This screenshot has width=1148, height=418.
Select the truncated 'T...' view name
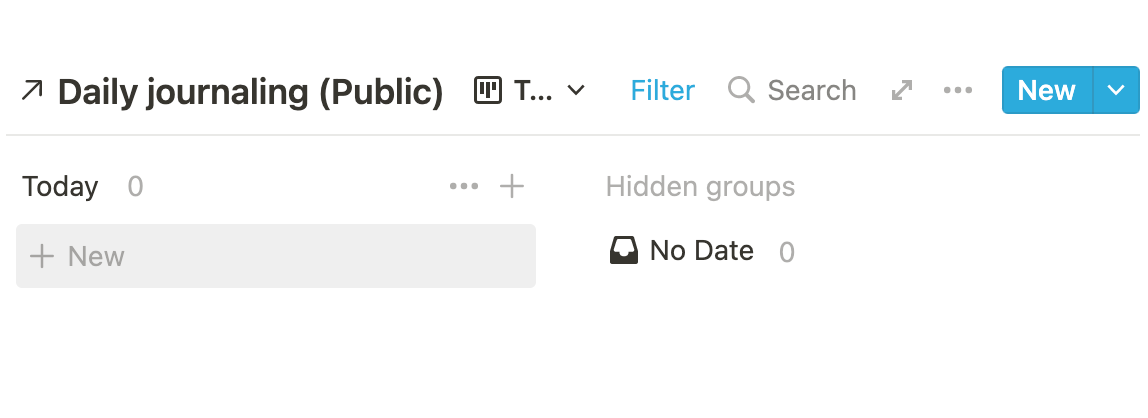pos(533,90)
